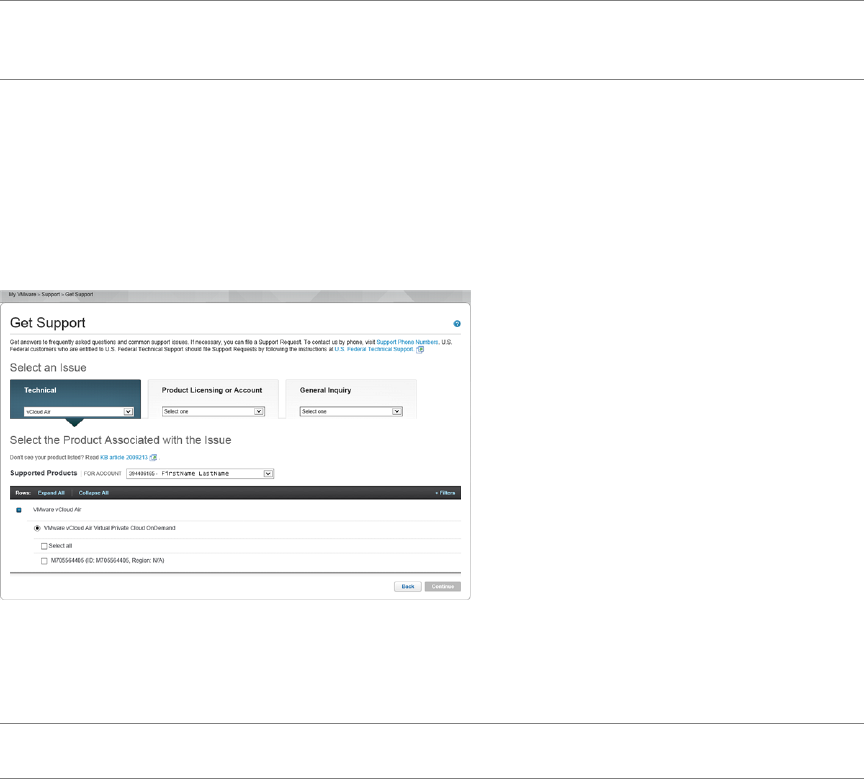Select the Product Licensing or Account tab
This screenshot has width=864, height=779.
213,399
